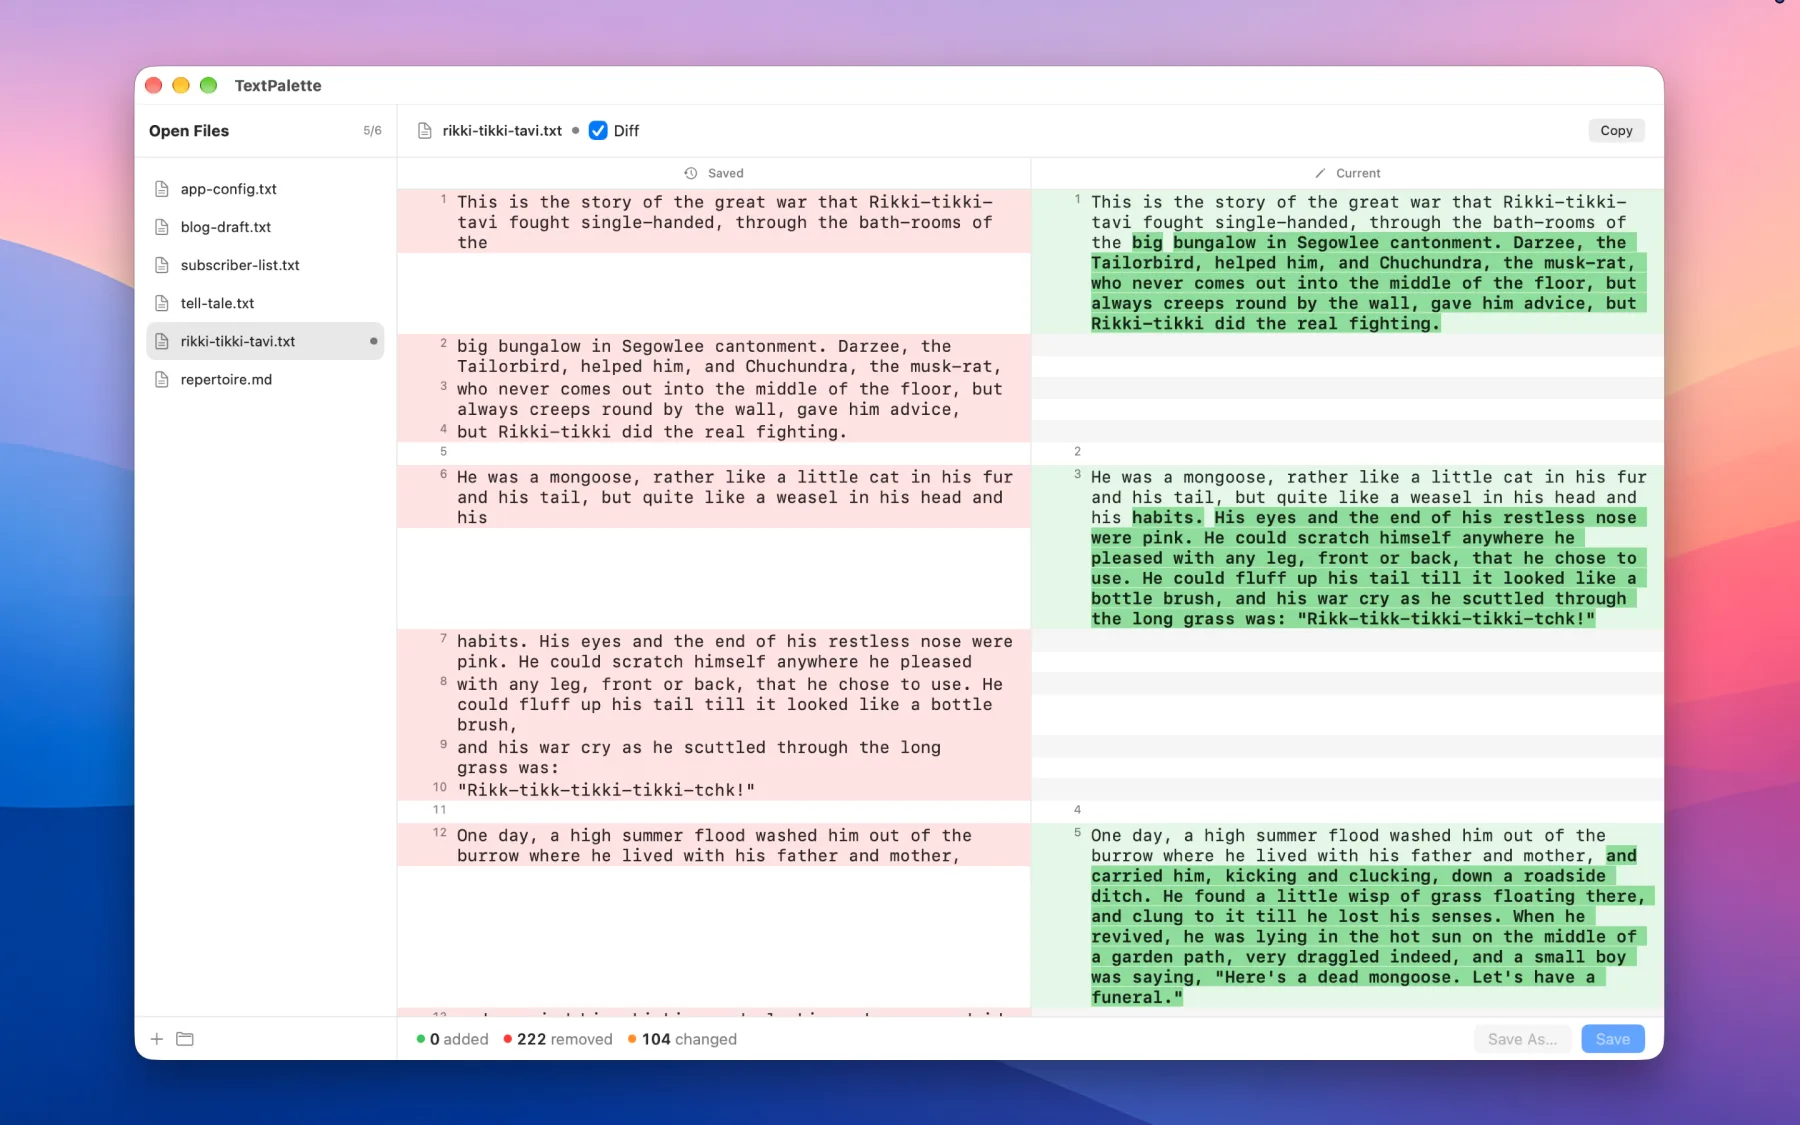Image resolution: width=1800 pixels, height=1125 pixels.
Task: Click Saved pane line beginning "big bungalow in Segowlee"
Action: [714, 356]
